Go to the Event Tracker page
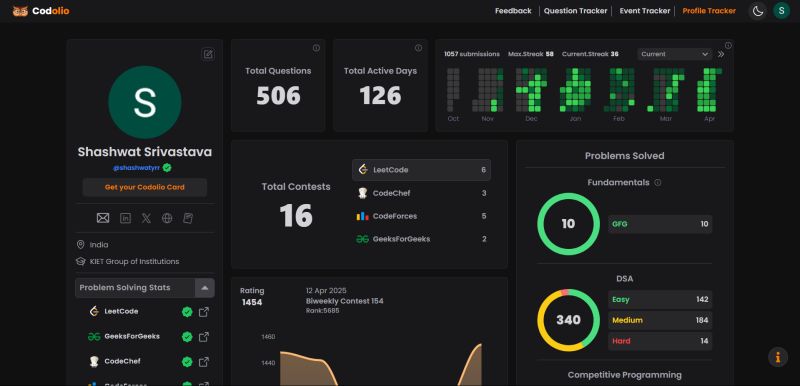The height and width of the screenshot is (386, 800). tap(645, 11)
